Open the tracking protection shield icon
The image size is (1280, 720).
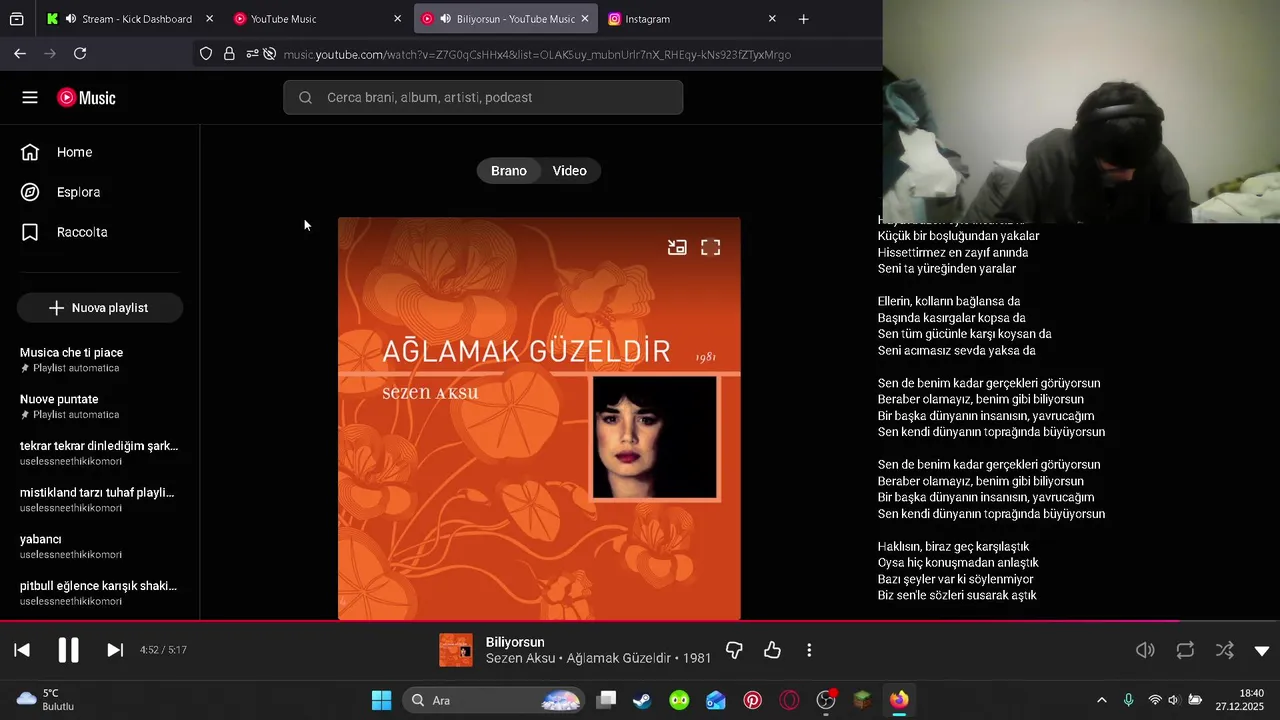pos(206,54)
